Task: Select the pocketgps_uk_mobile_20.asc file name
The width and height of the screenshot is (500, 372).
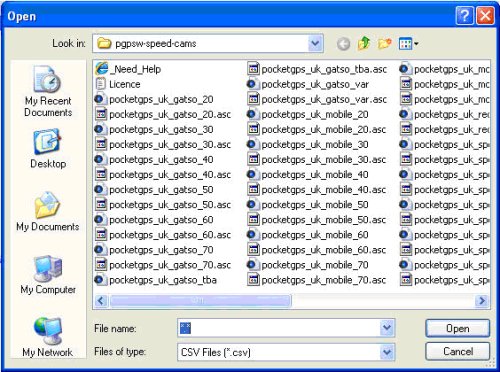Action: pos(323,129)
